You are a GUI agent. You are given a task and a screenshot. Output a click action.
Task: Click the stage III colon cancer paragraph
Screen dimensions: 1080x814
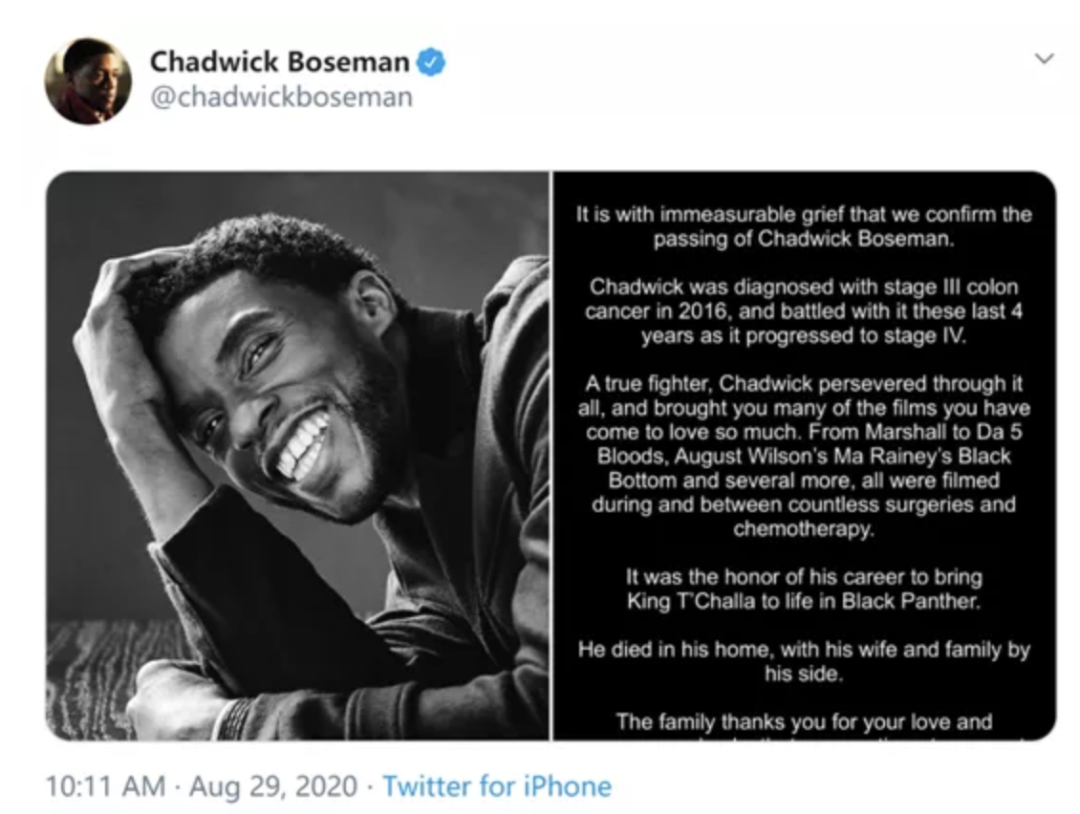[x=803, y=311]
